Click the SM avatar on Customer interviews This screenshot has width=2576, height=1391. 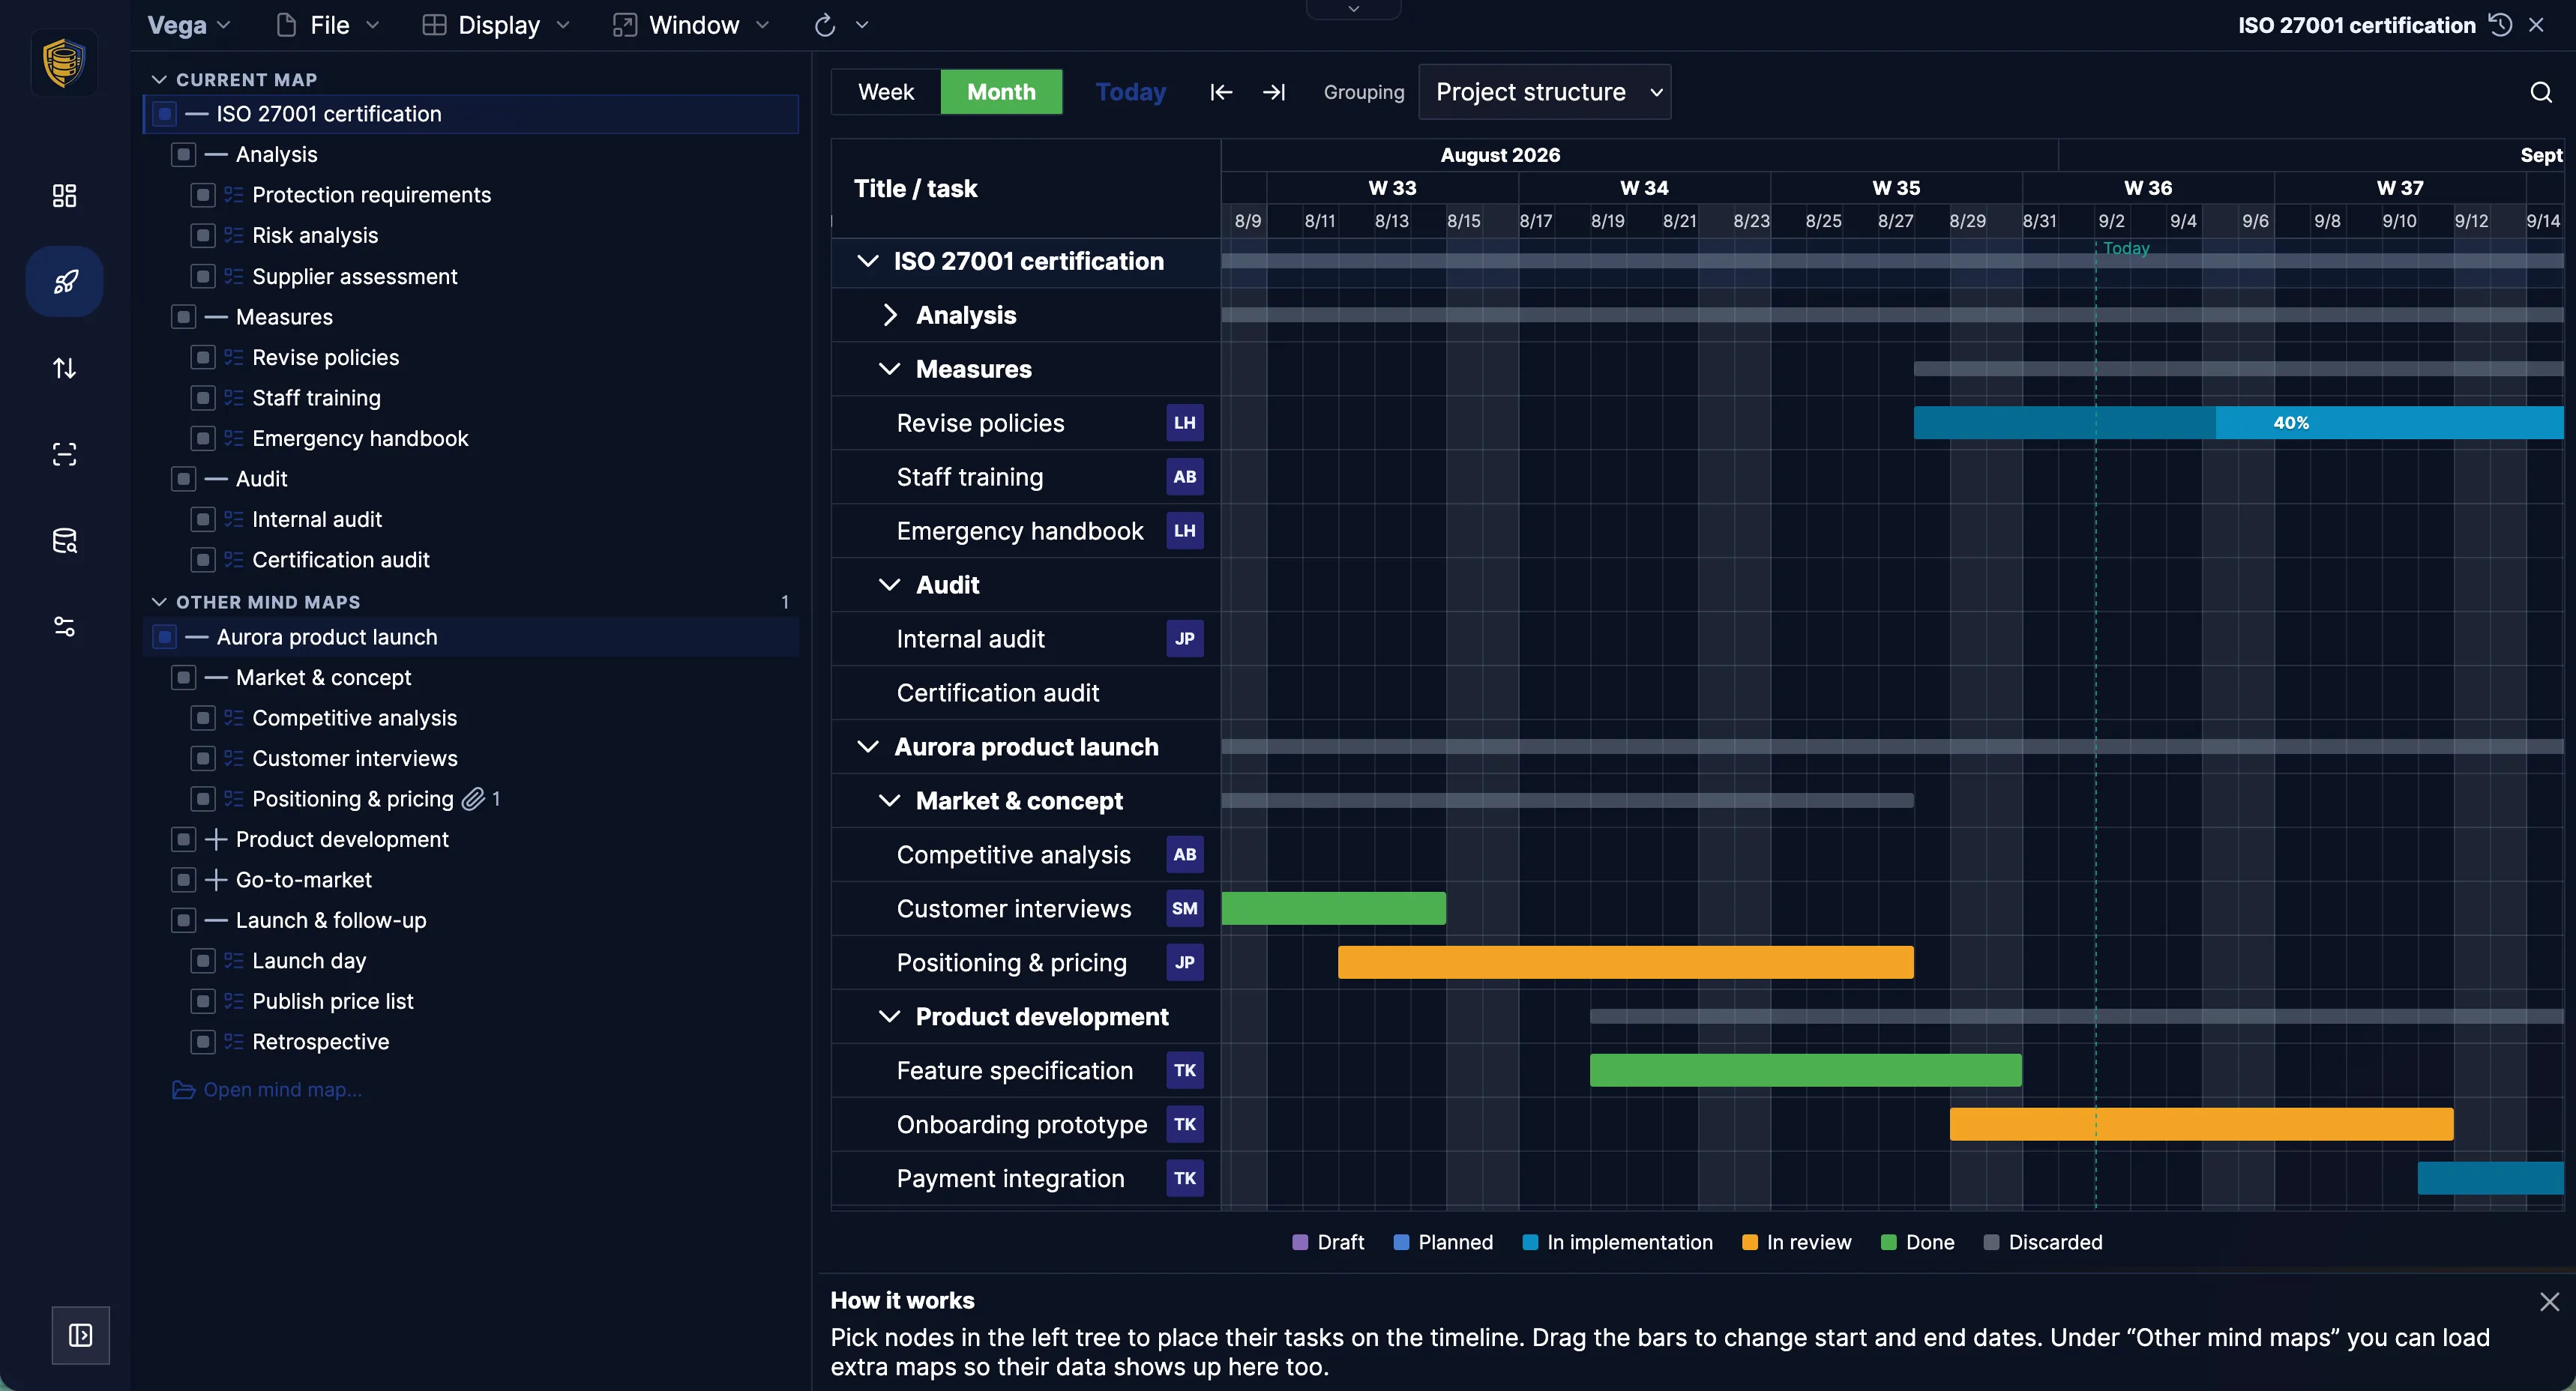coord(1185,909)
